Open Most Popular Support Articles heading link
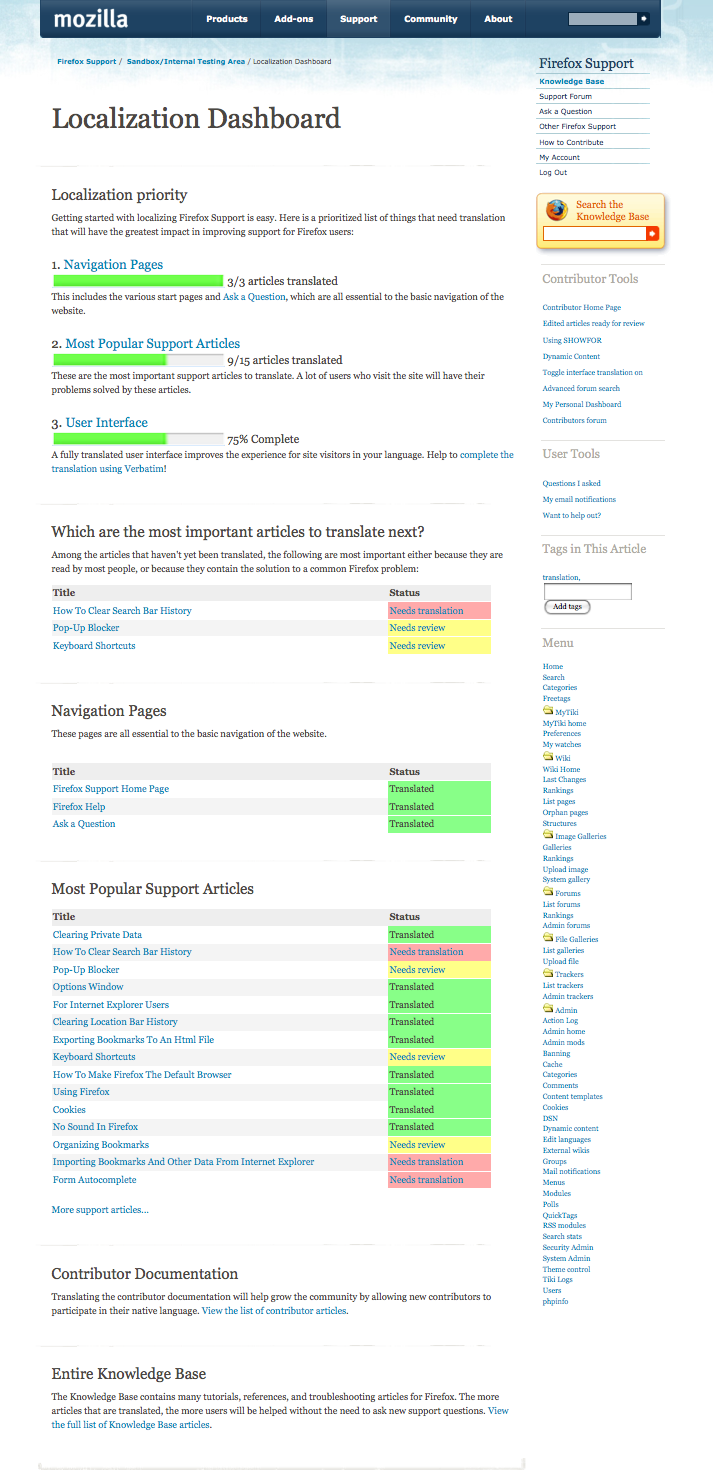Viewport: 713px width, 1470px height. 153,344
